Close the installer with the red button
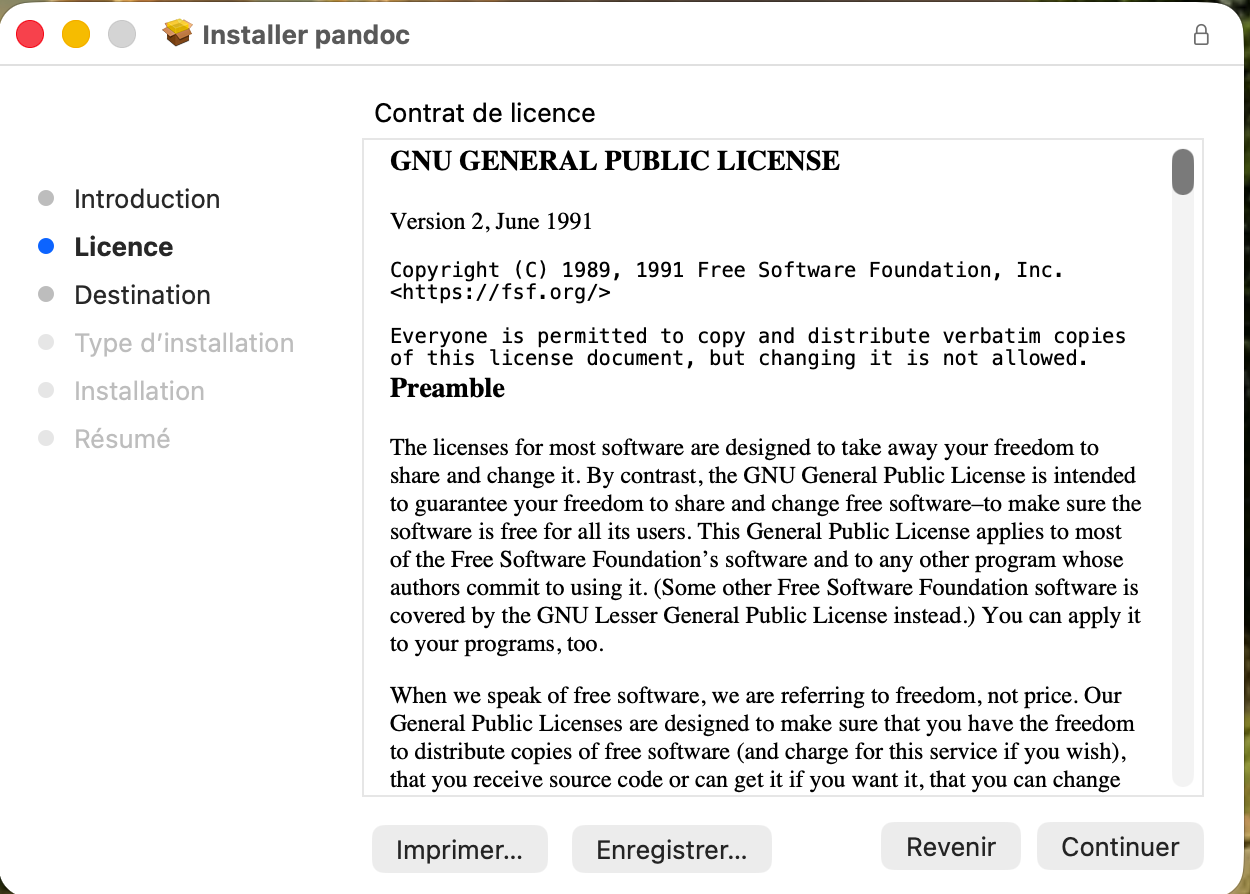1250x894 pixels. [x=31, y=35]
